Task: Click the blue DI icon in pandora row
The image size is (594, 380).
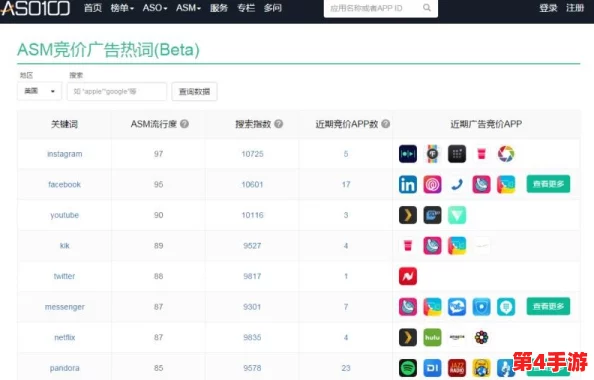Action: (432, 368)
